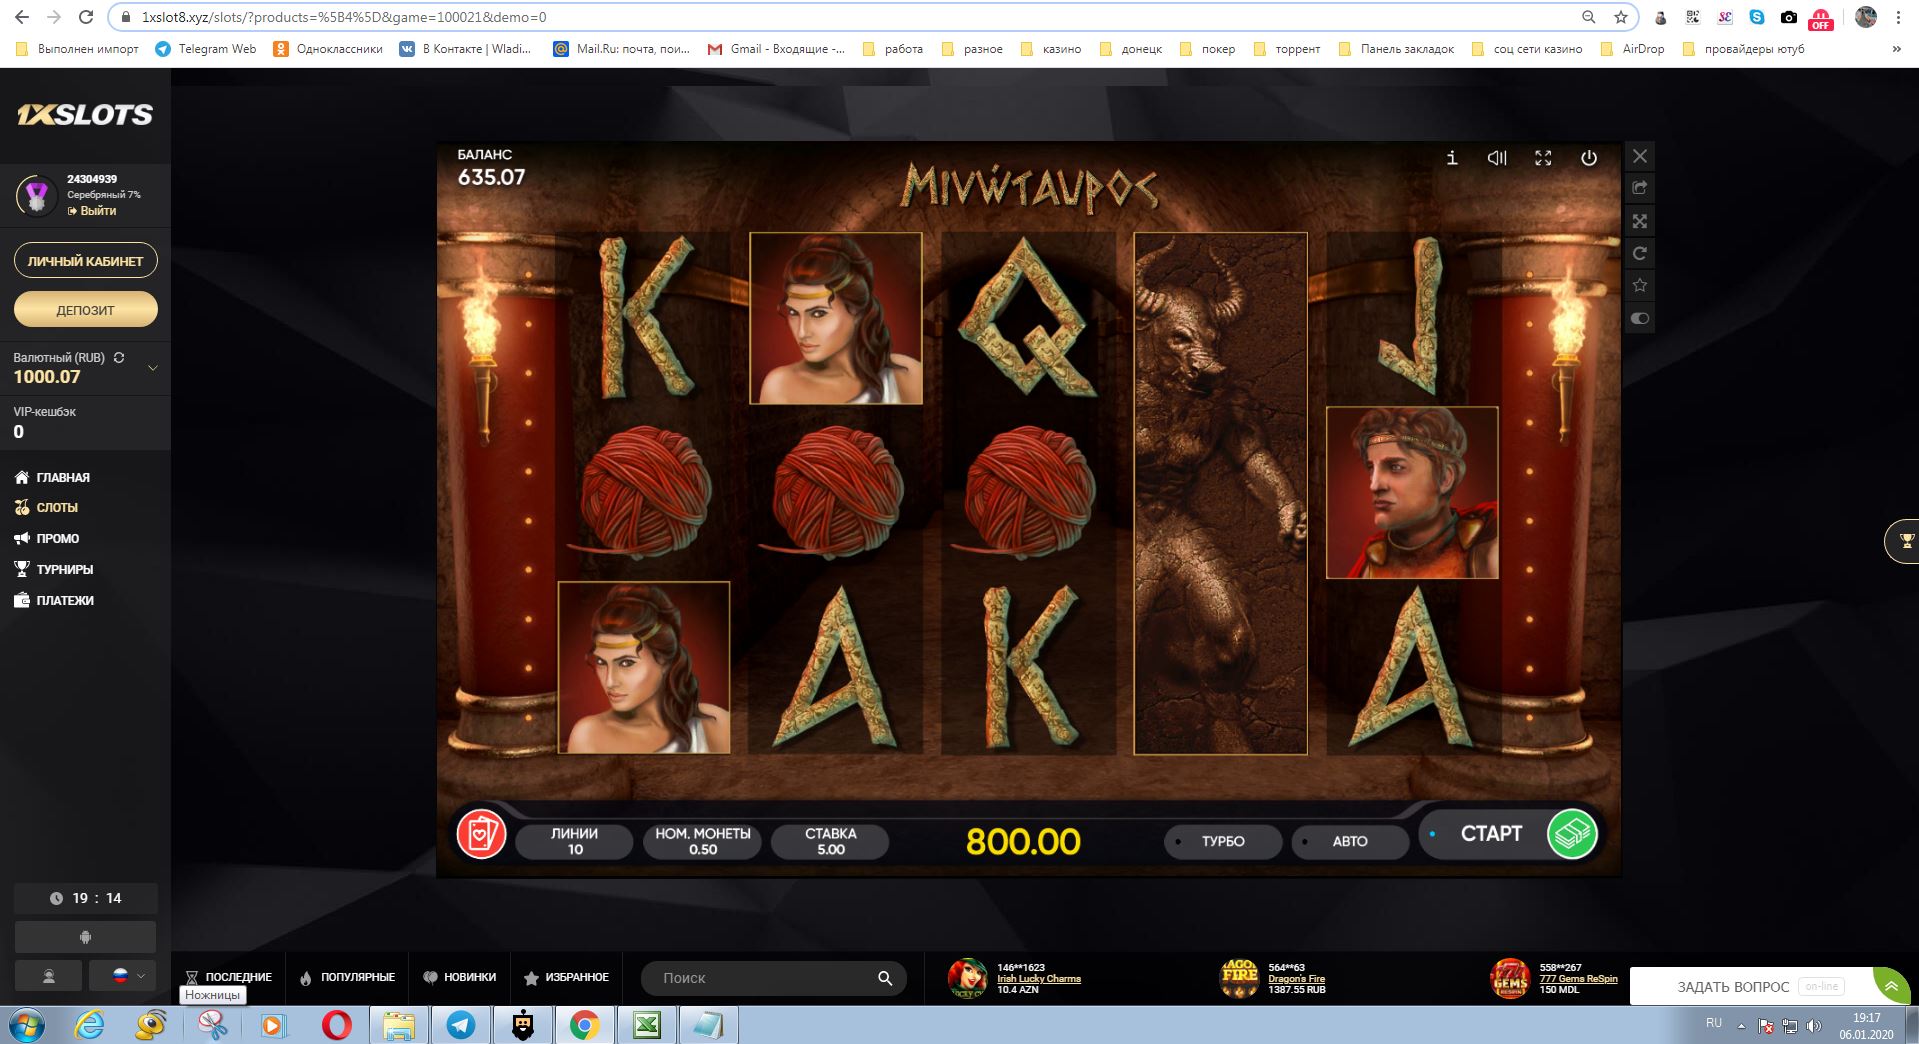Focus the Поиск game search field
The height and width of the screenshot is (1044, 1919).
pos(773,978)
